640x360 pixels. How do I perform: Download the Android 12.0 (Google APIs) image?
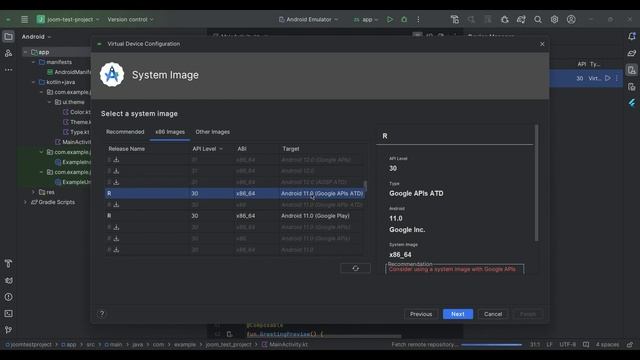(116, 160)
